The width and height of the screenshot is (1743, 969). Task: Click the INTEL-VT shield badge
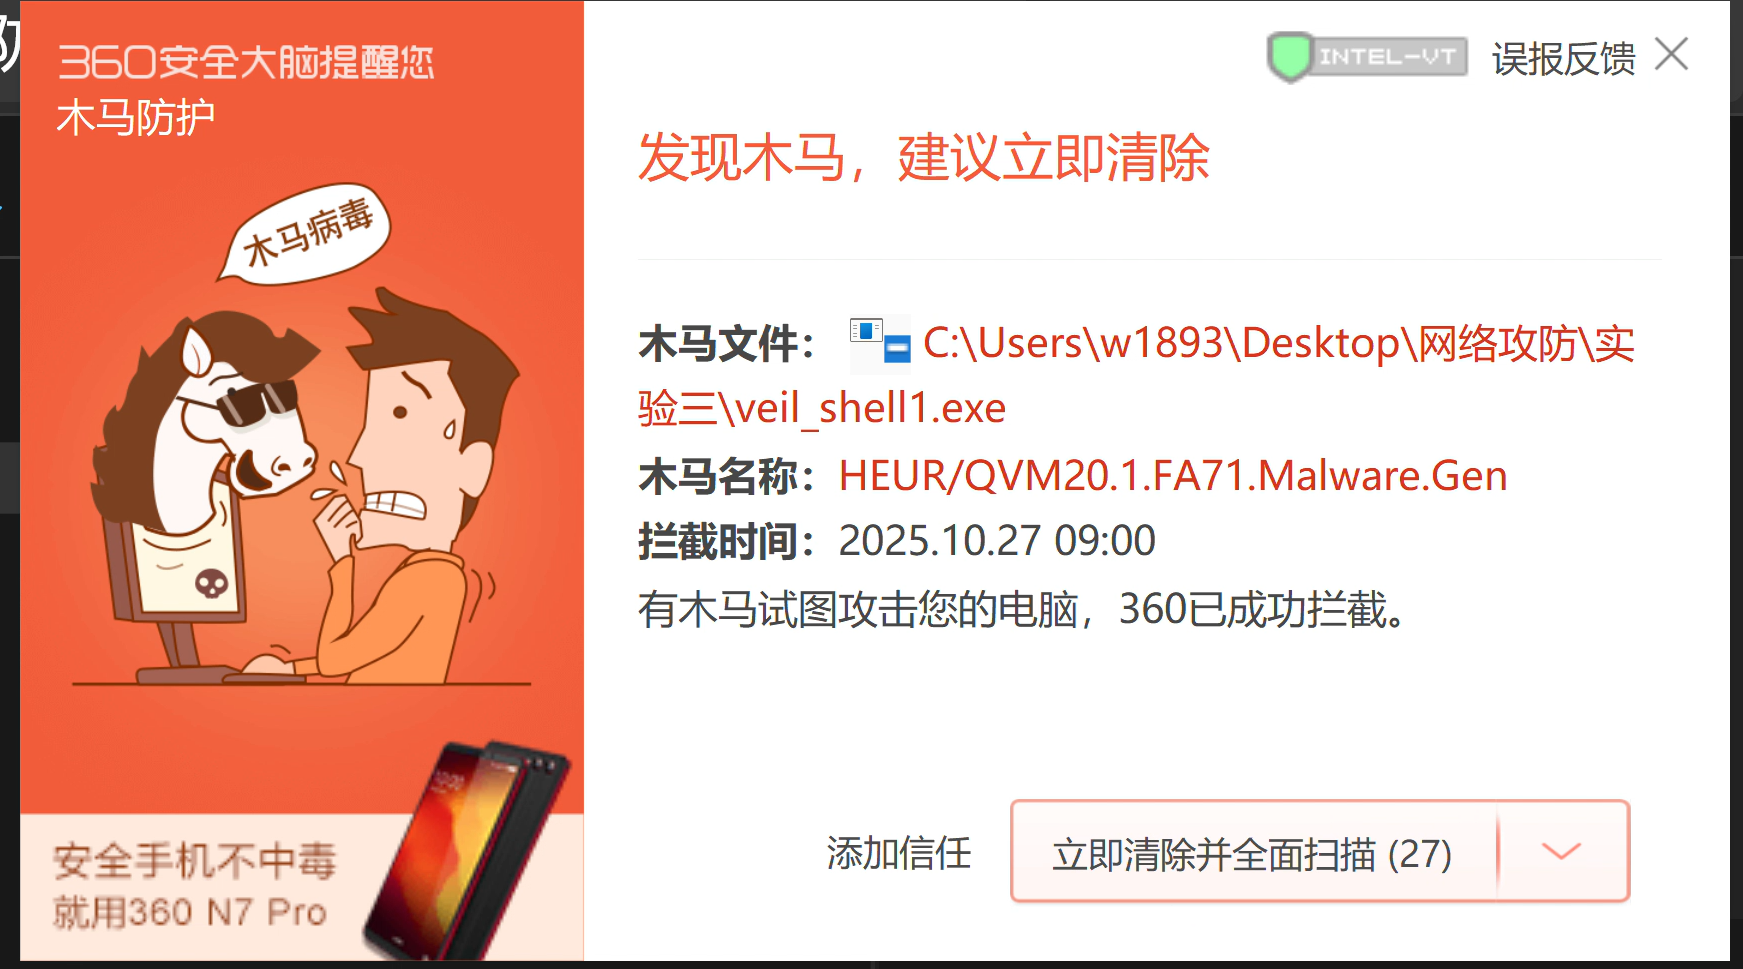[x=1367, y=57]
